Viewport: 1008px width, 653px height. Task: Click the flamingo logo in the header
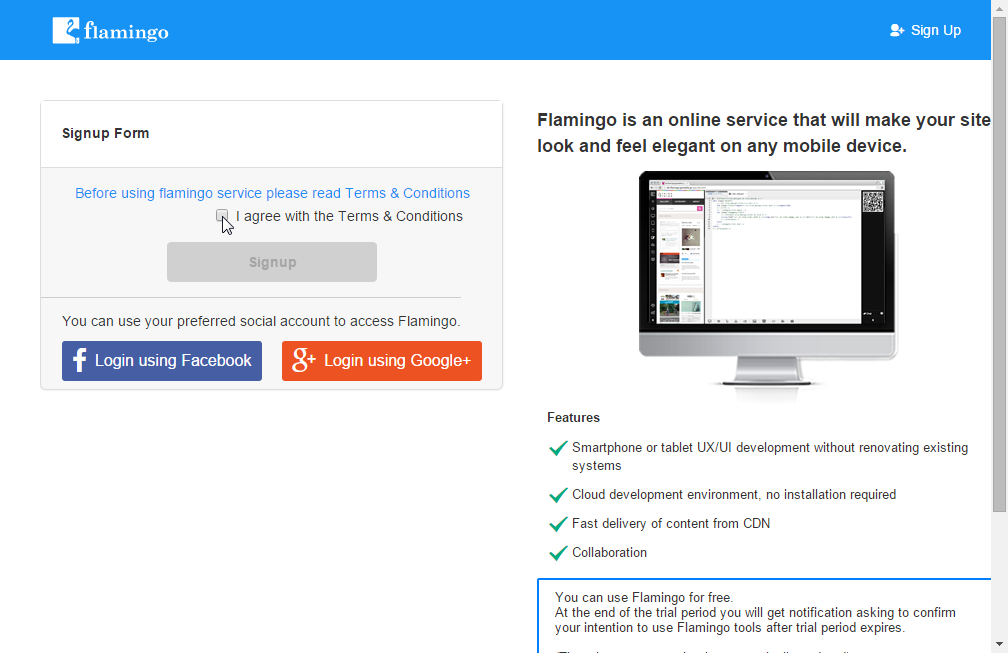(111, 31)
